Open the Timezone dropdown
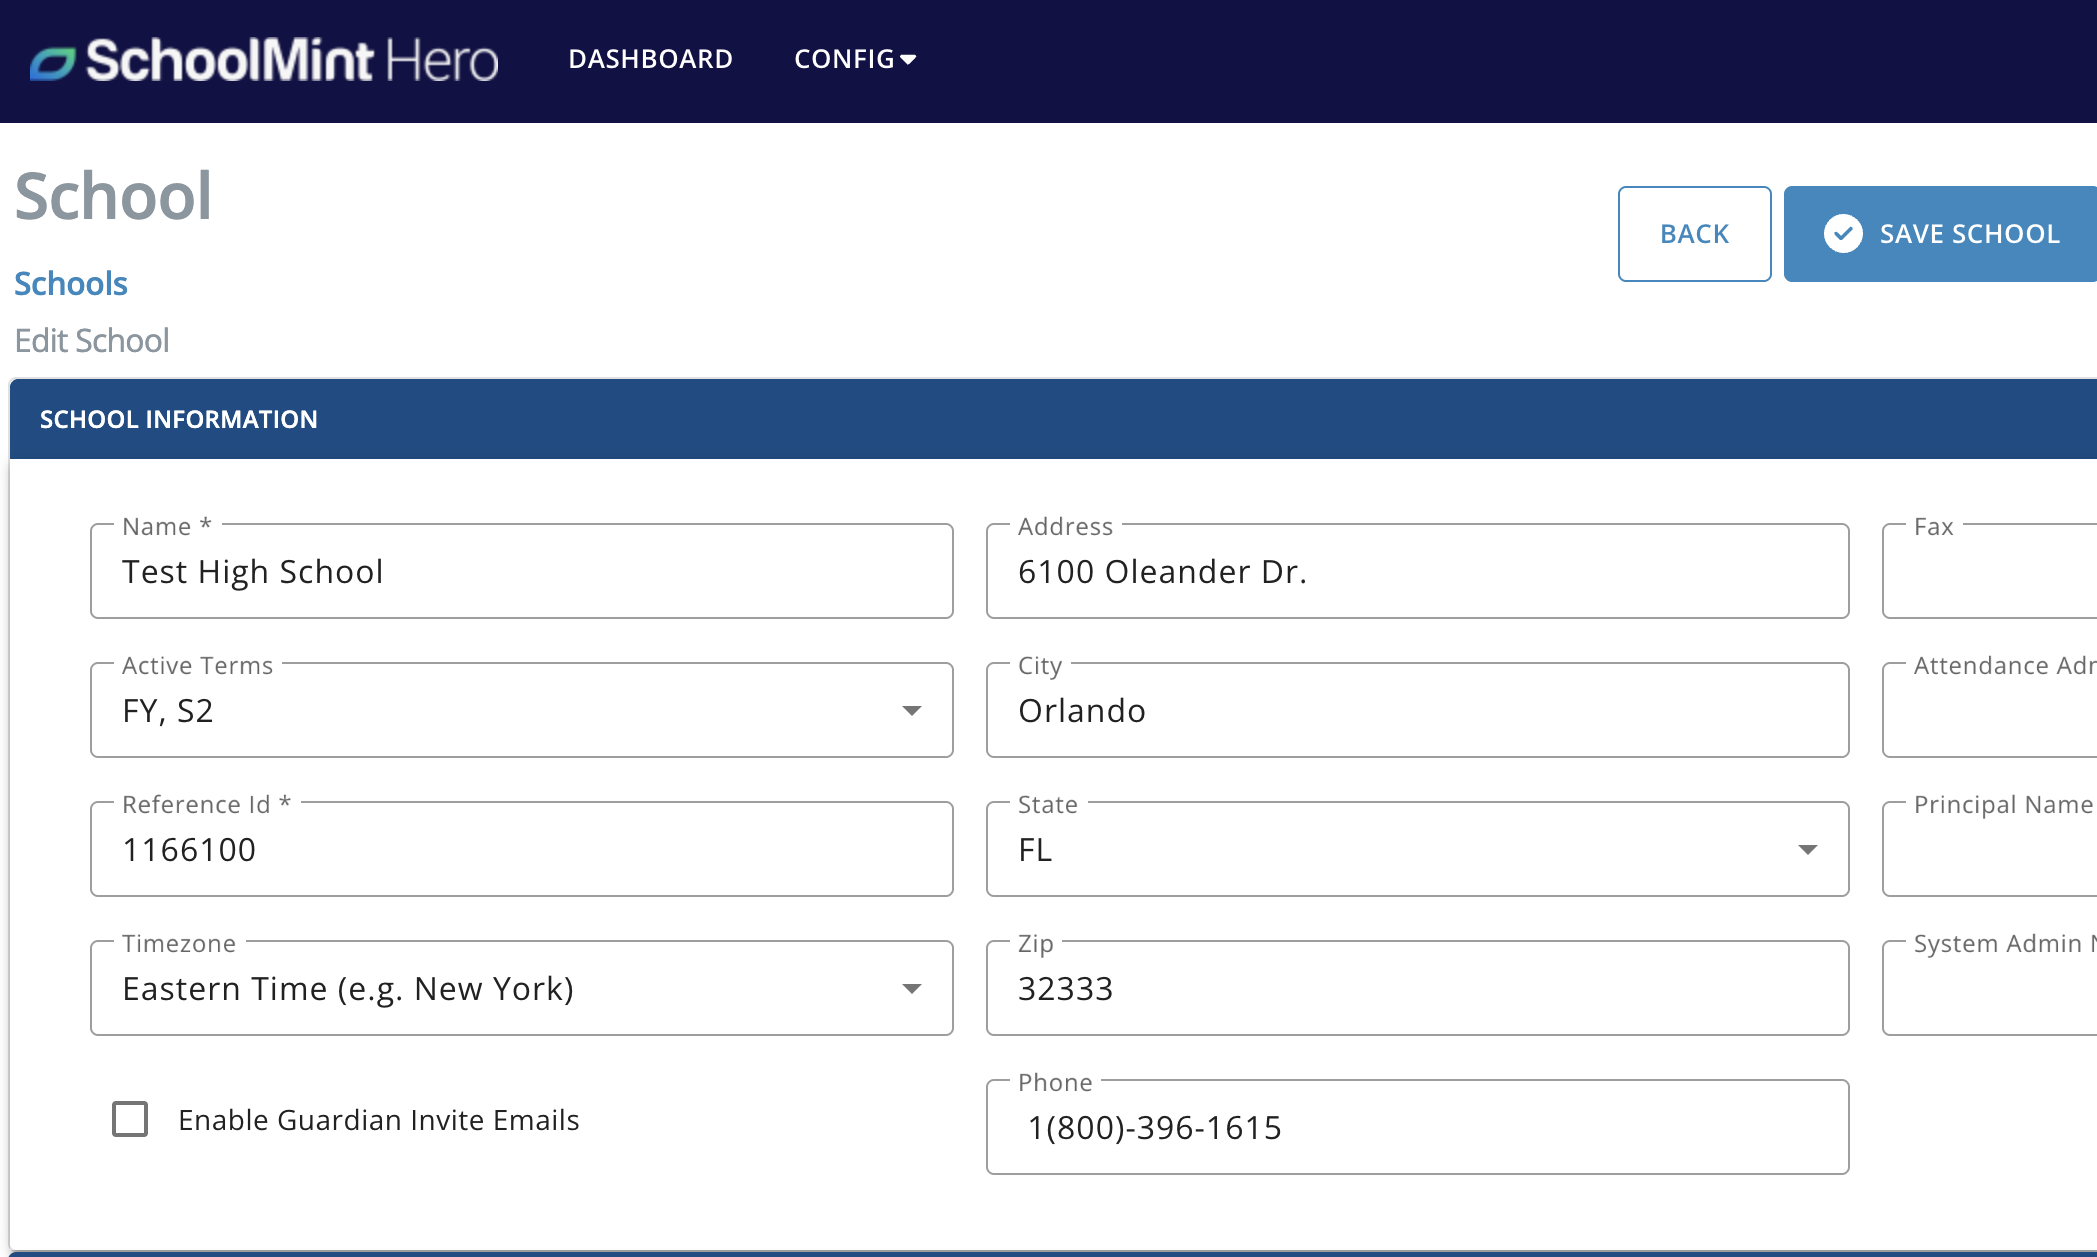Image resolution: width=2097 pixels, height=1257 pixels. point(911,989)
